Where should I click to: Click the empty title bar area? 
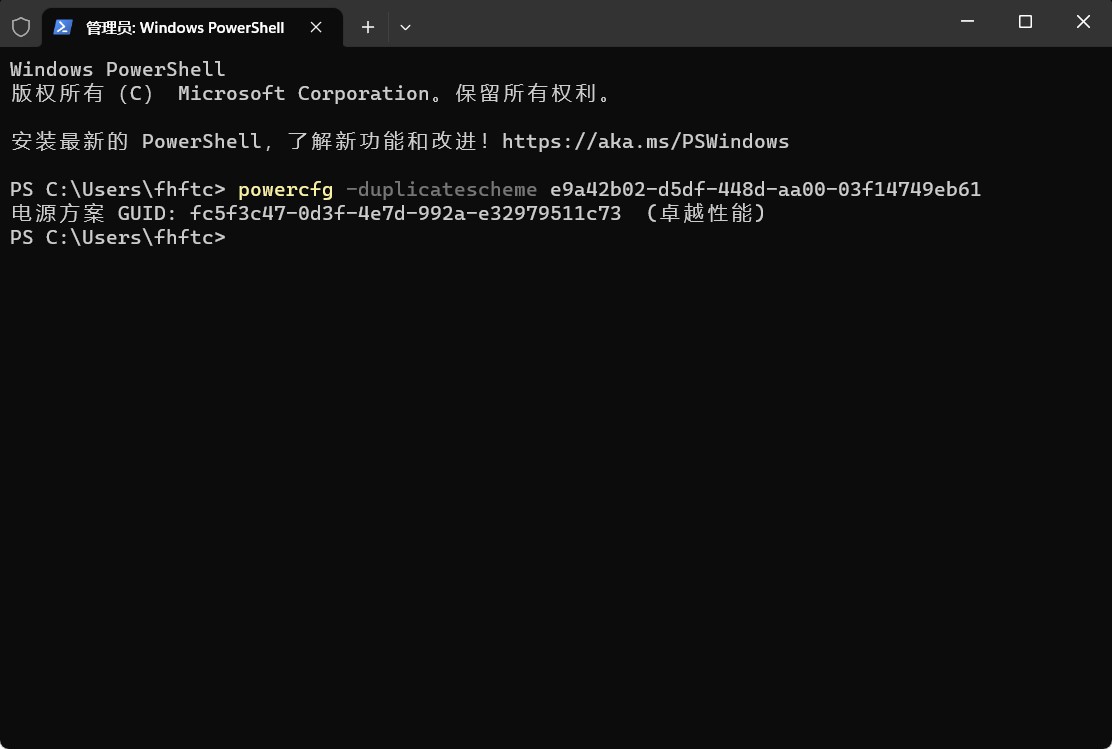point(674,23)
